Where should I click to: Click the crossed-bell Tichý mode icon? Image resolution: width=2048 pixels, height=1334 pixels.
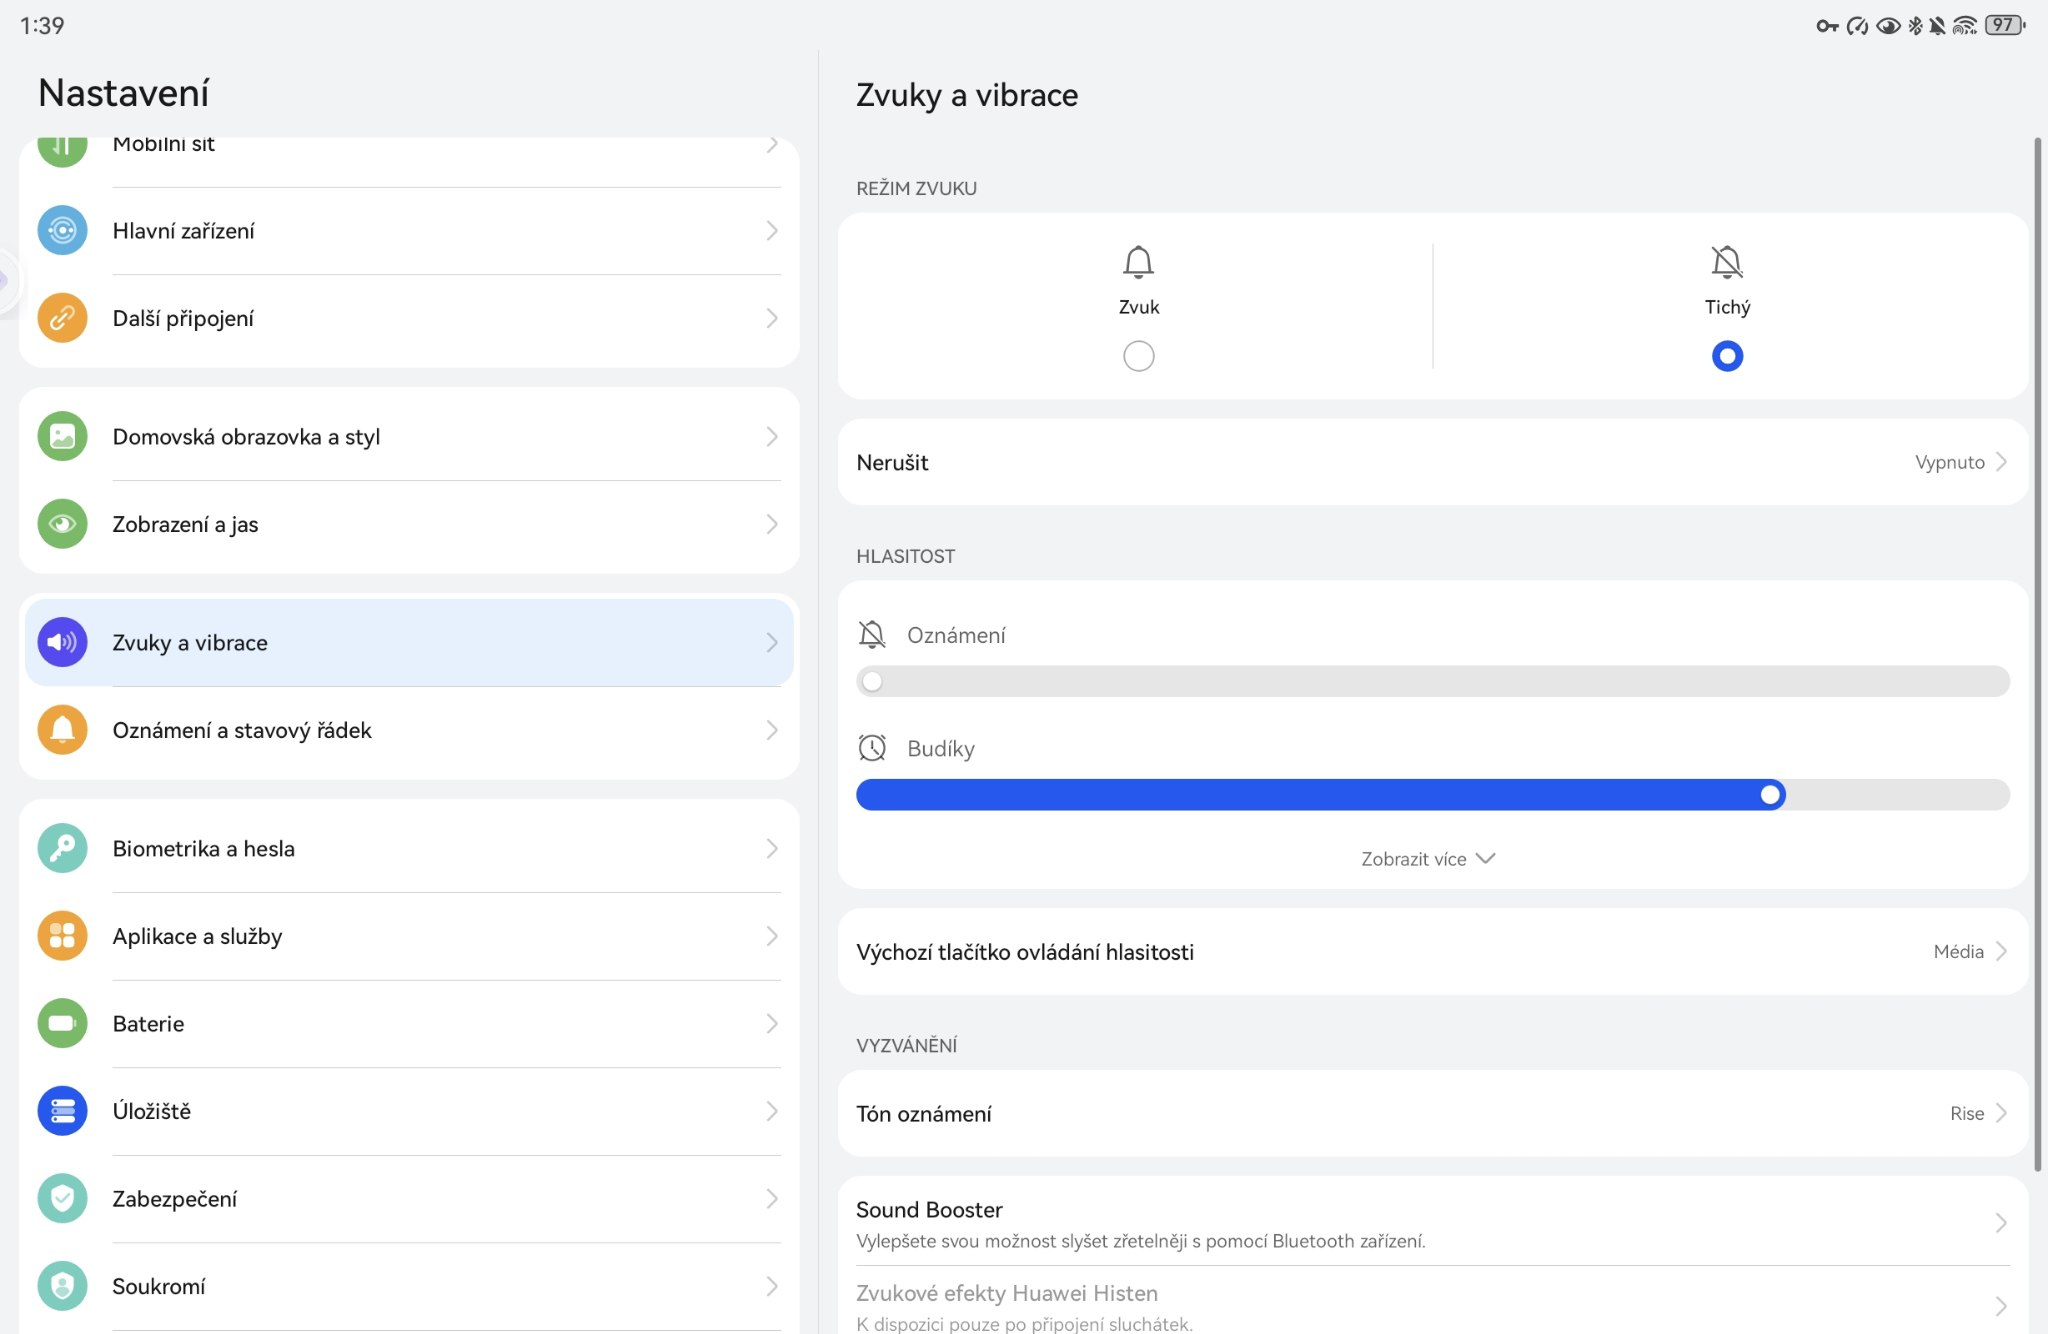pos(1727,263)
